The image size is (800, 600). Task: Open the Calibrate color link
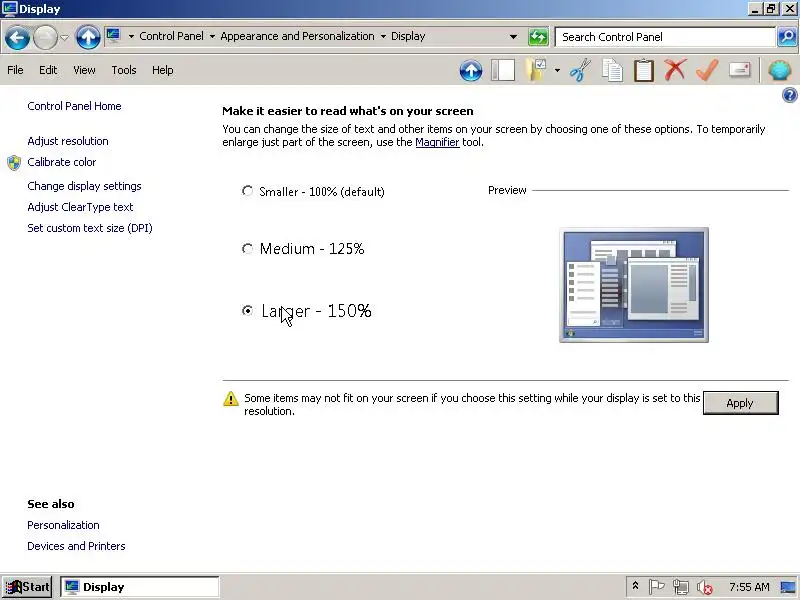click(62, 162)
